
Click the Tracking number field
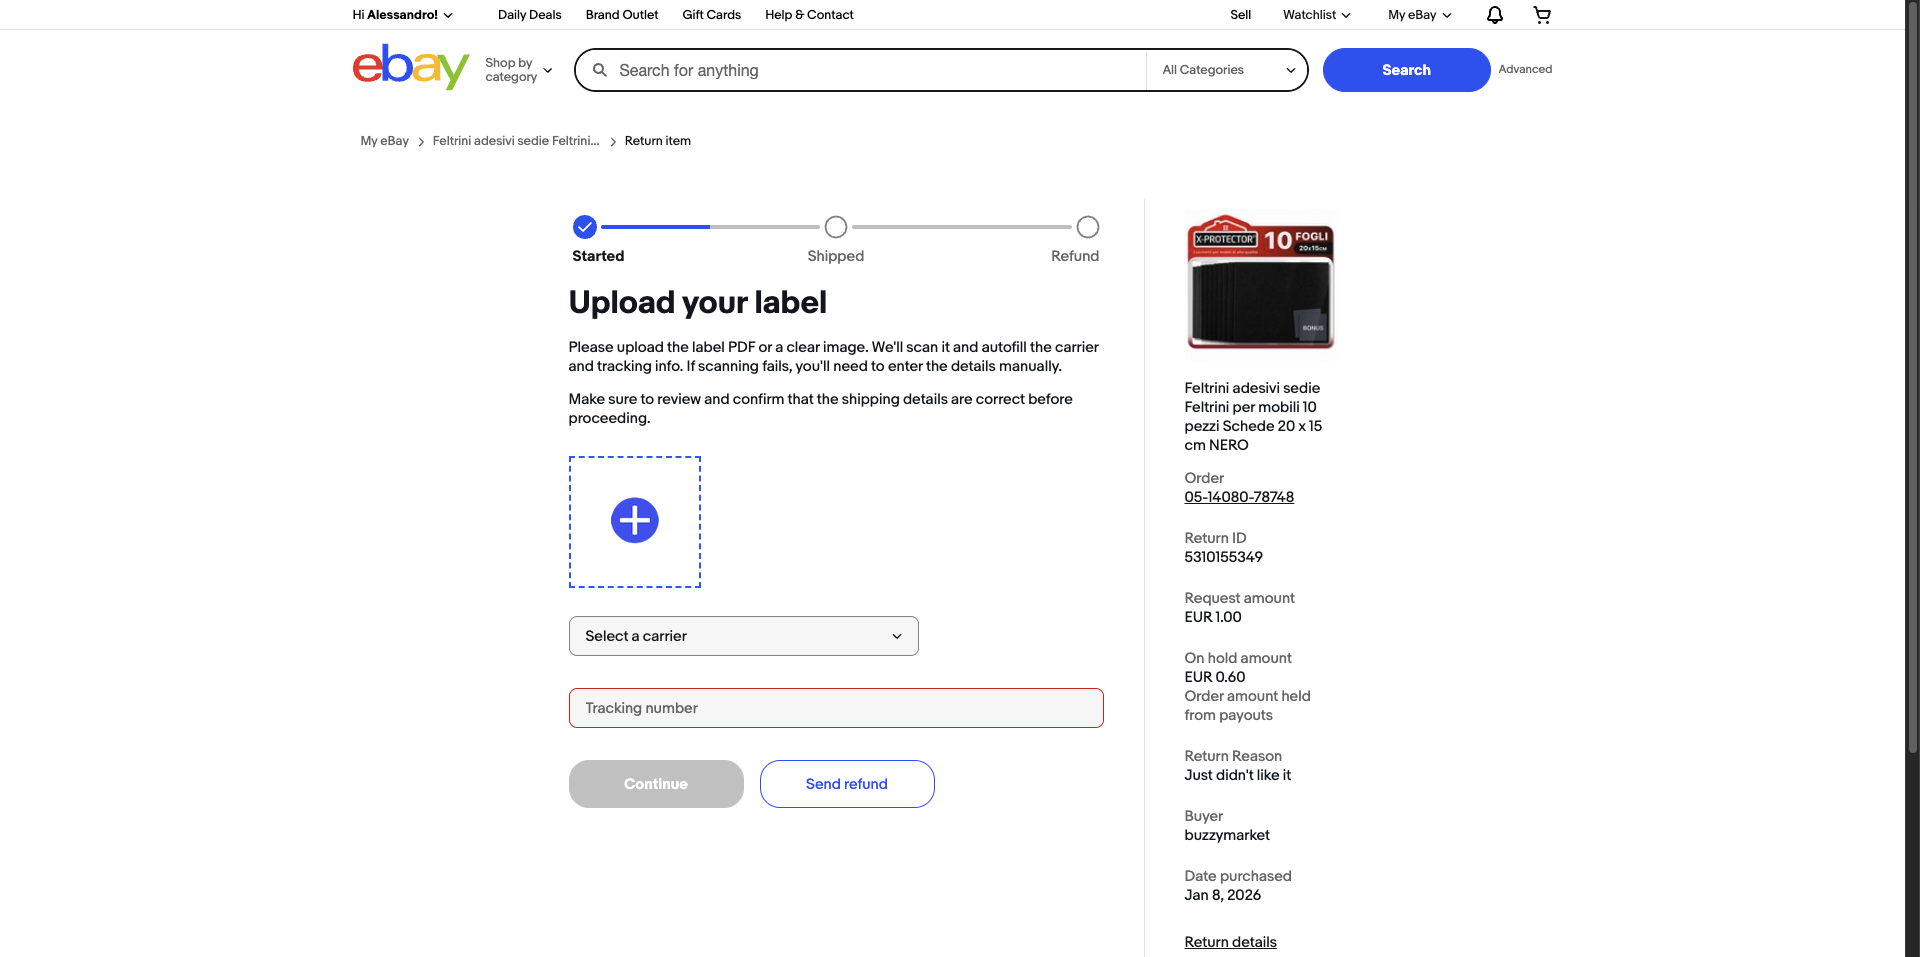click(836, 708)
